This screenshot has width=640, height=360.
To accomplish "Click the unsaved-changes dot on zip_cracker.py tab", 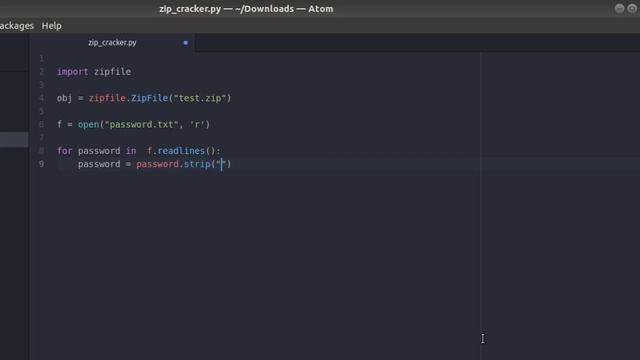I will 186,42.
